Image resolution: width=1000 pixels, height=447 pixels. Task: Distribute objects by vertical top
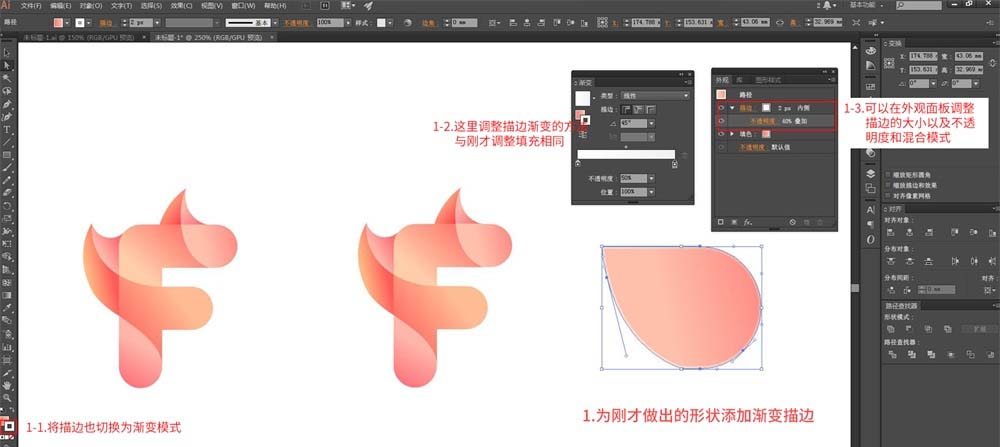pyautogui.click(x=891, y=261)
